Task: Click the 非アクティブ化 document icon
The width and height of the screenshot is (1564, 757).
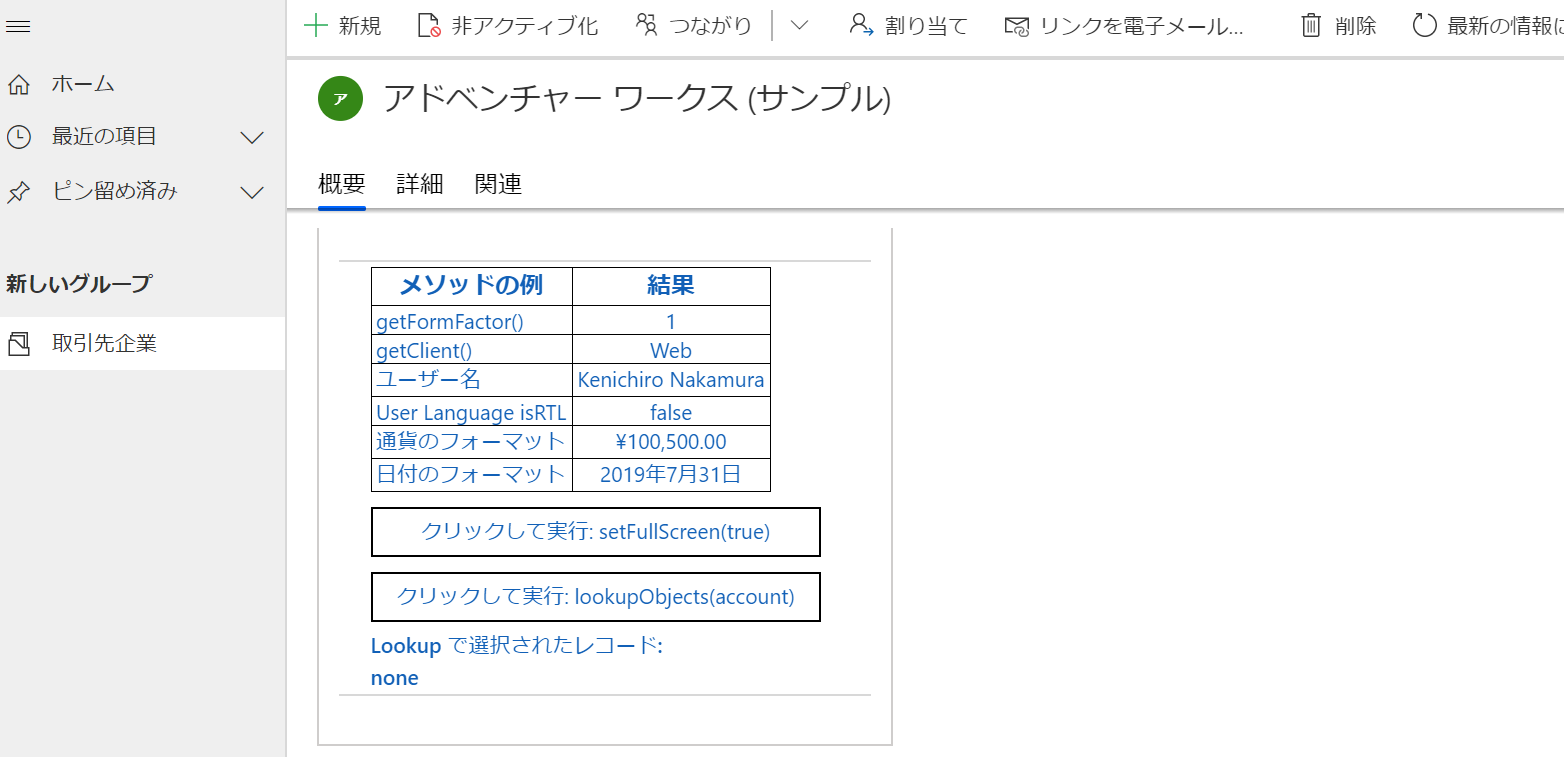Action: click(429, 26)
